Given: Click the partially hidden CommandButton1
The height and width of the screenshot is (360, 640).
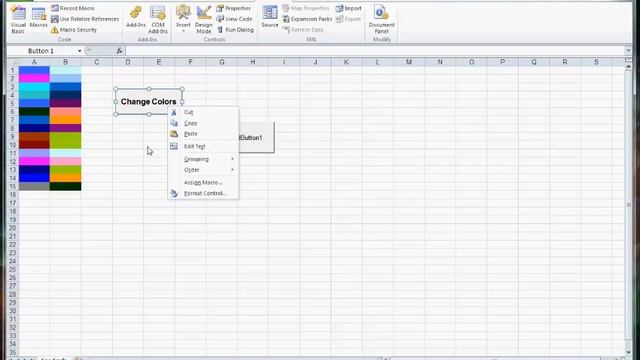Looking at the screenshot, I should [x=256, y=138].
